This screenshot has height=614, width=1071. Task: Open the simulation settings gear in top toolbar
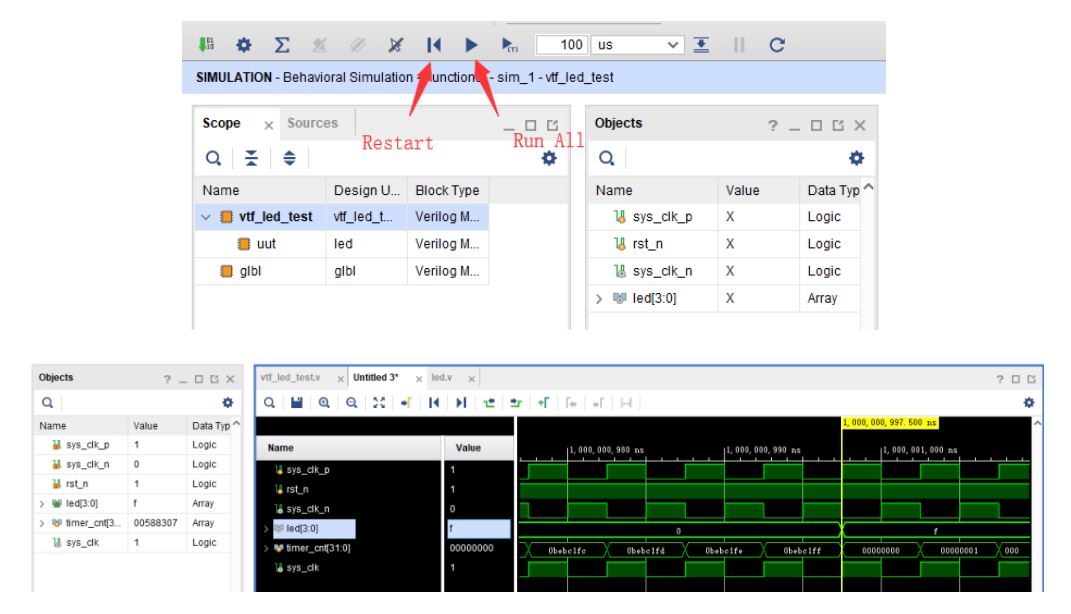coord(244,45)
